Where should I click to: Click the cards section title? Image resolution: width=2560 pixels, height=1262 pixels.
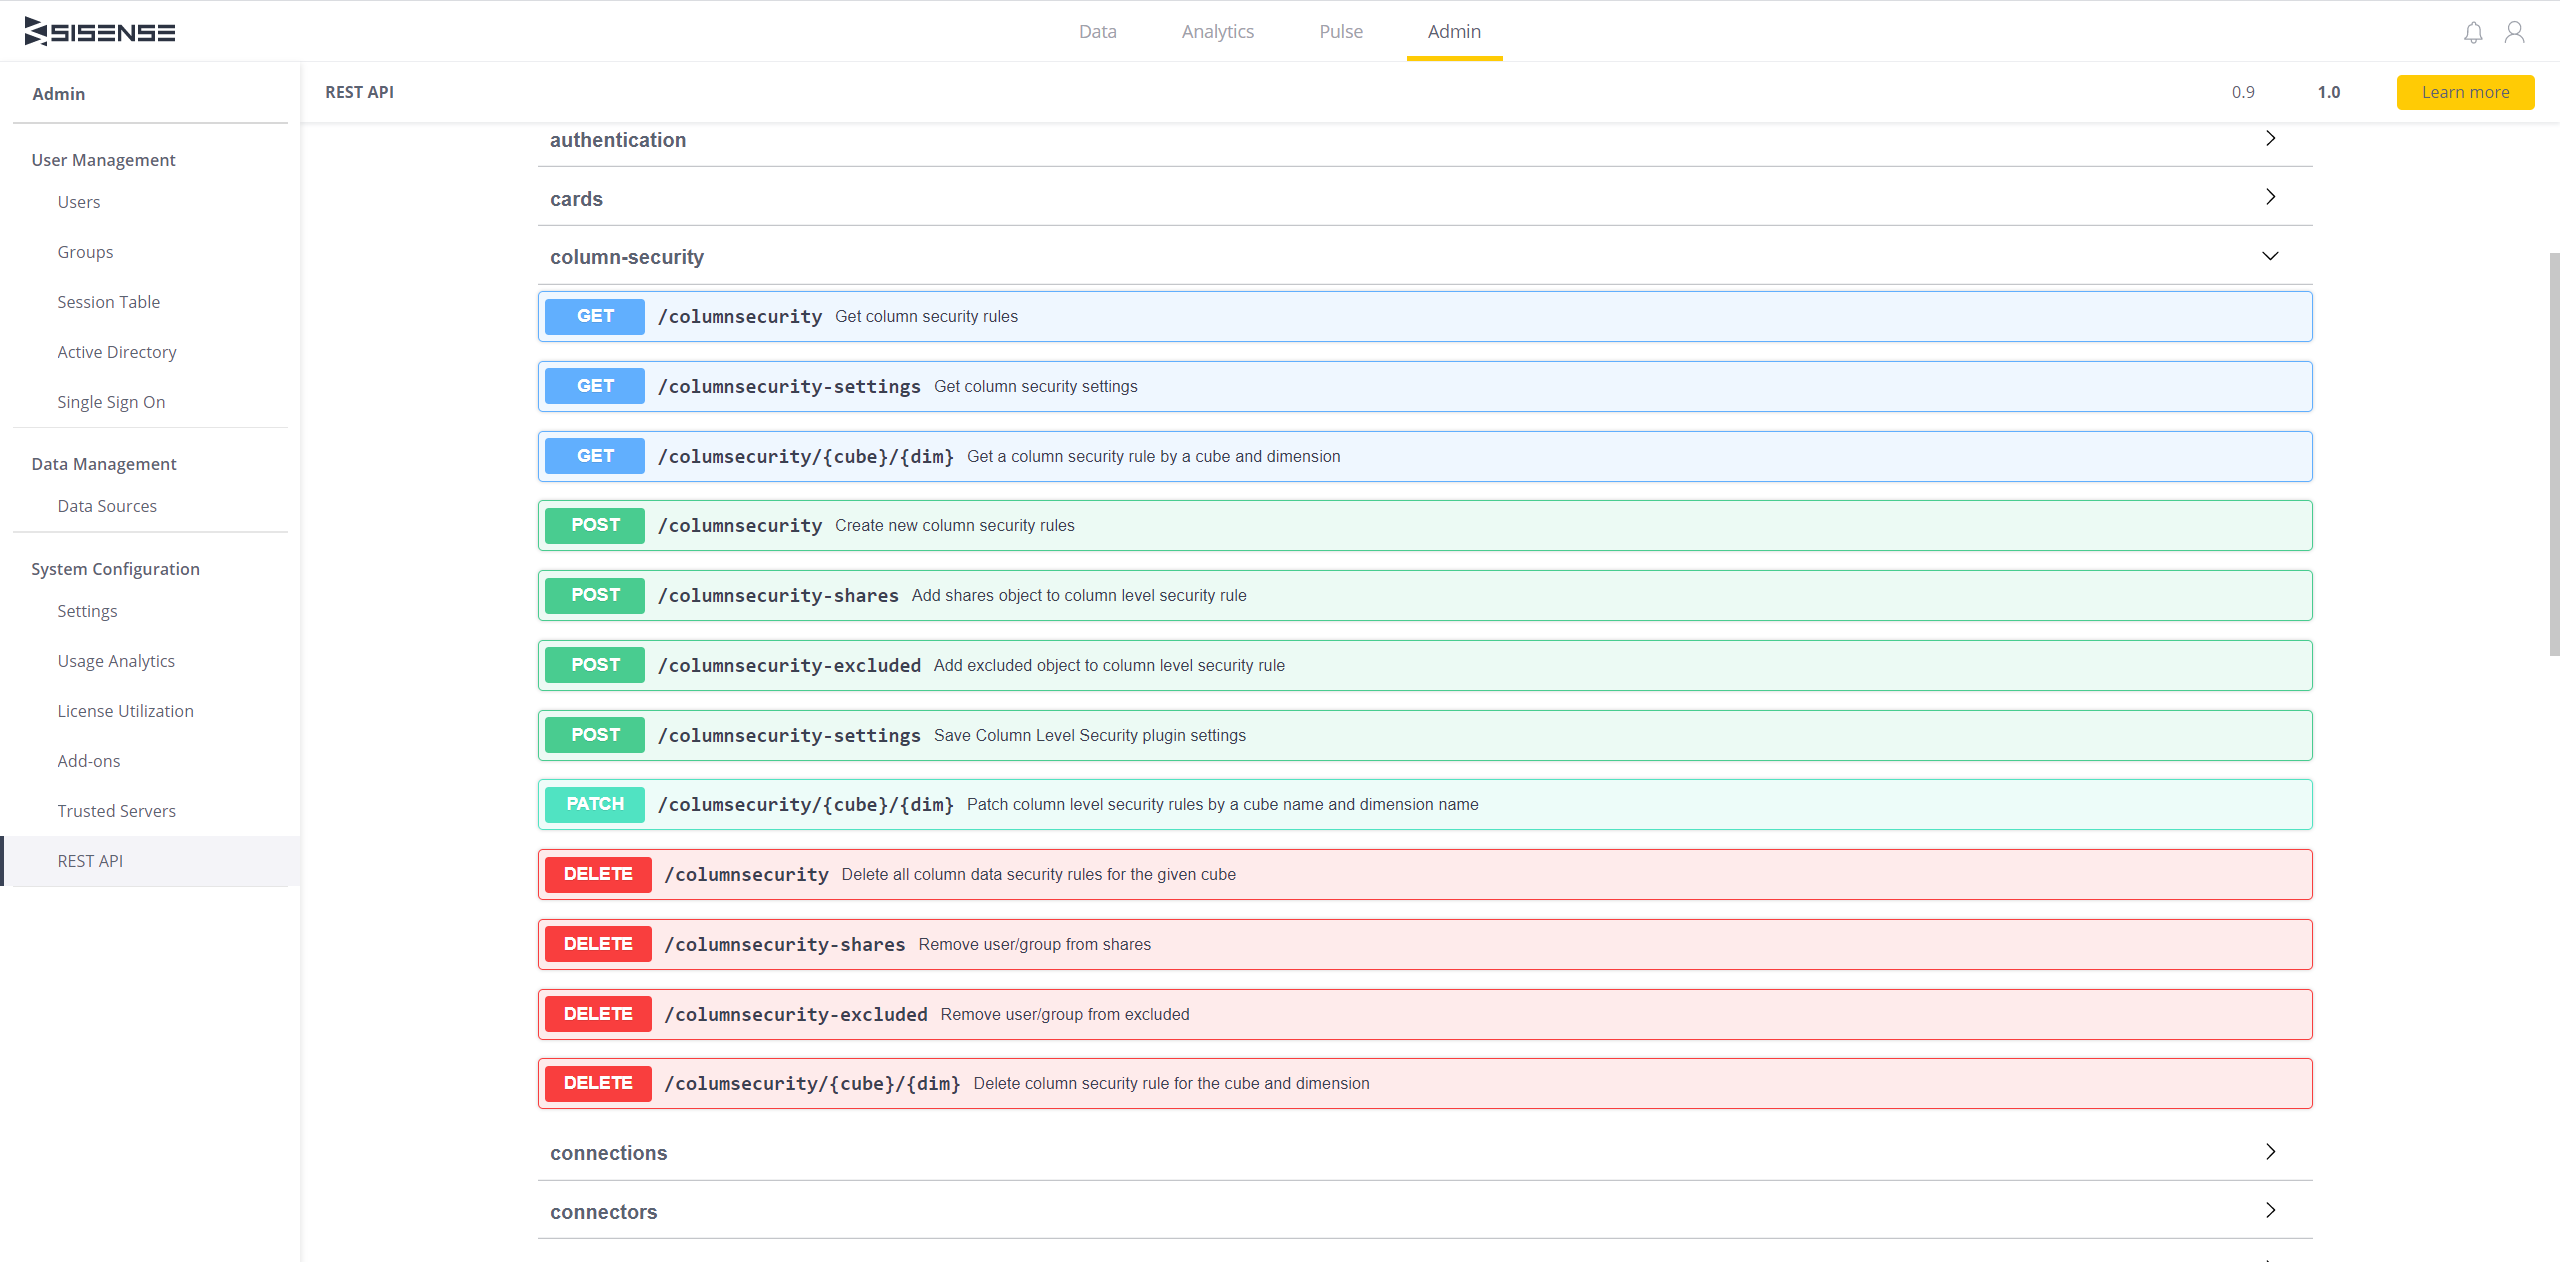576,199
